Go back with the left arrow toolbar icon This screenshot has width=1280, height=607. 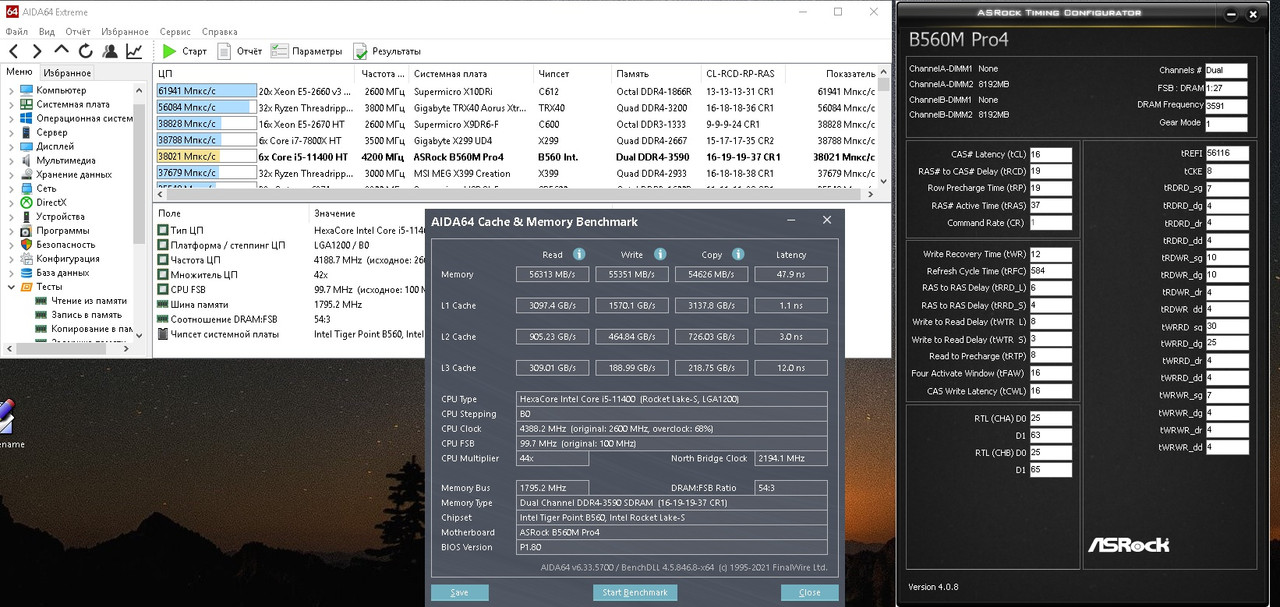[x=14, y=51]
